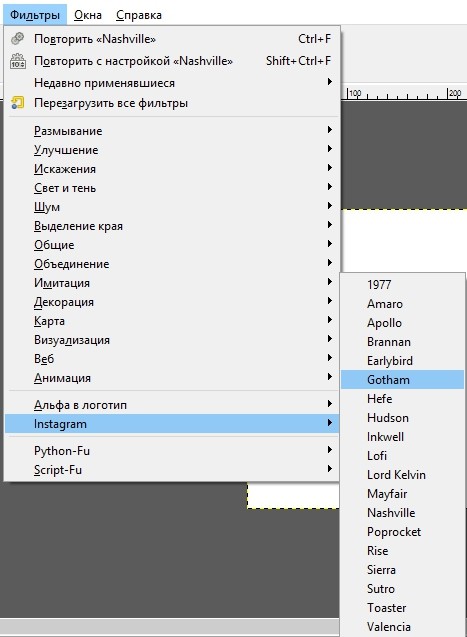Expand the Объединение submenu
467x637 pixels.
[172, 264]
